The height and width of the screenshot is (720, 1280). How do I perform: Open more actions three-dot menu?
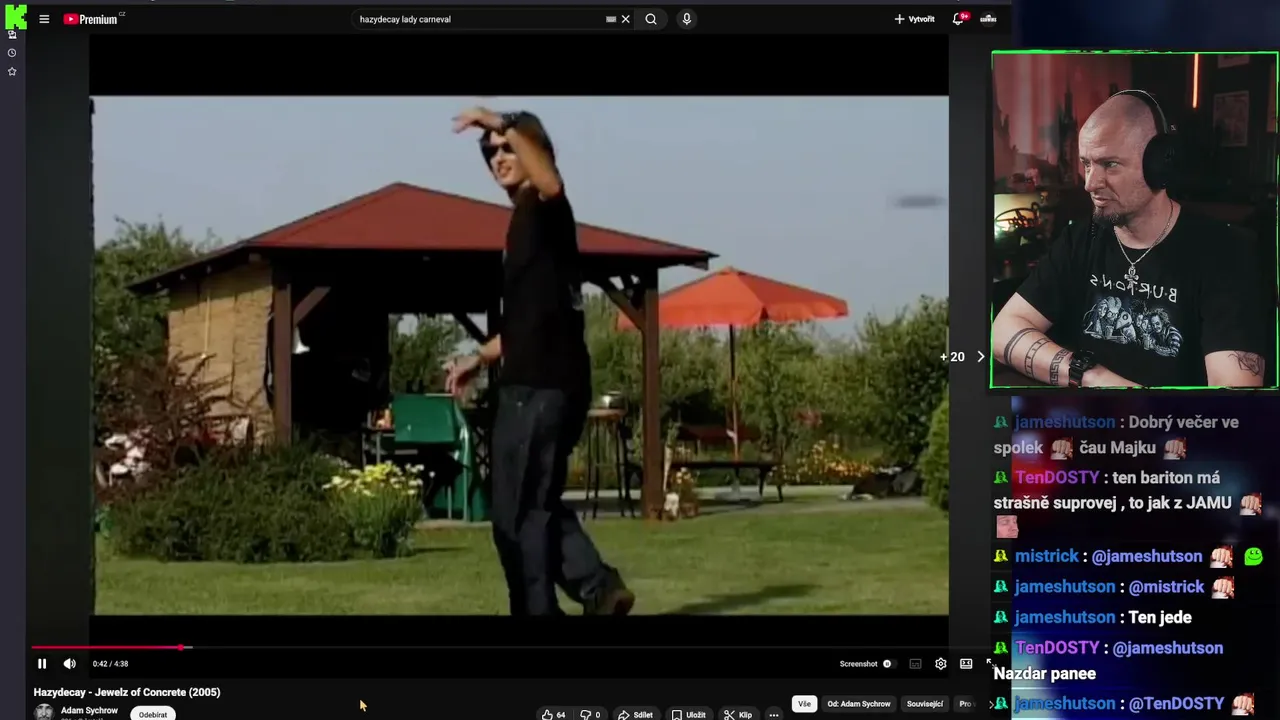coord(774,715)
